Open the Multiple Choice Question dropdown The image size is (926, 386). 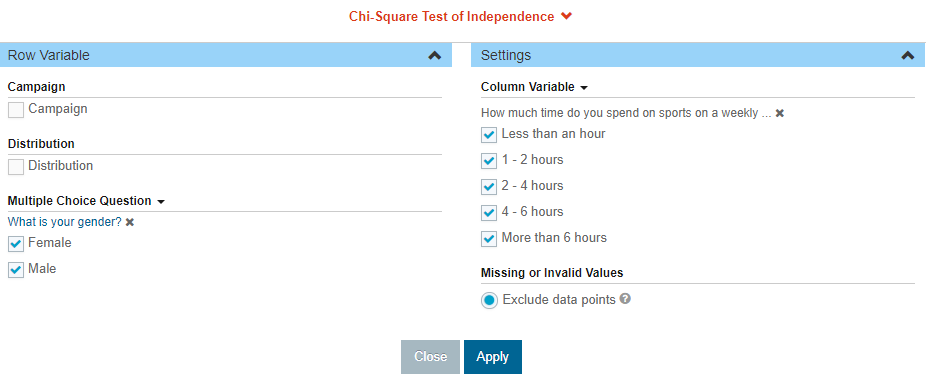tap(86, 201)
